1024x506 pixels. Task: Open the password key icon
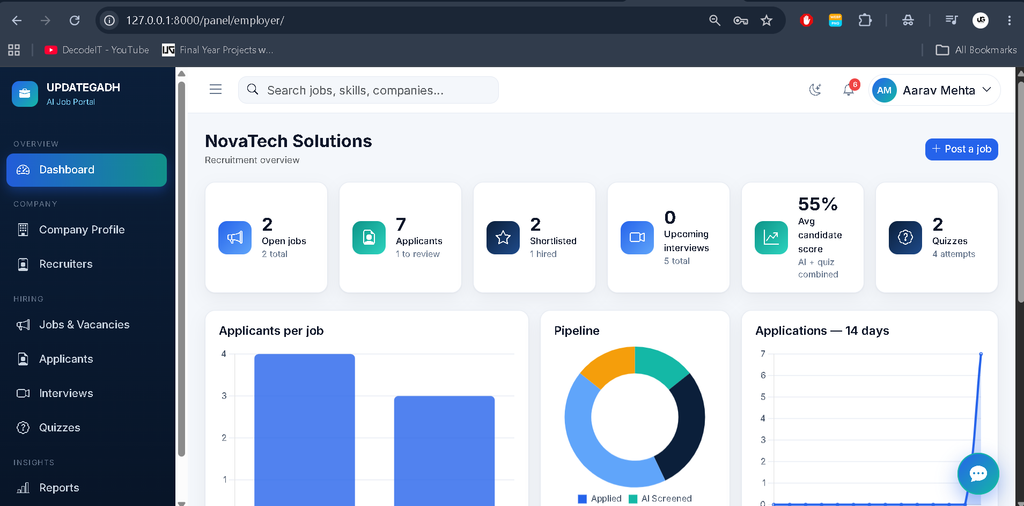click(x=741, y=20)
